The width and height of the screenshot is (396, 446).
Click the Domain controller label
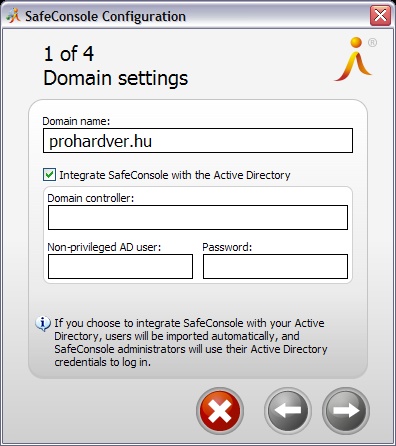click(x=91, y=198)
